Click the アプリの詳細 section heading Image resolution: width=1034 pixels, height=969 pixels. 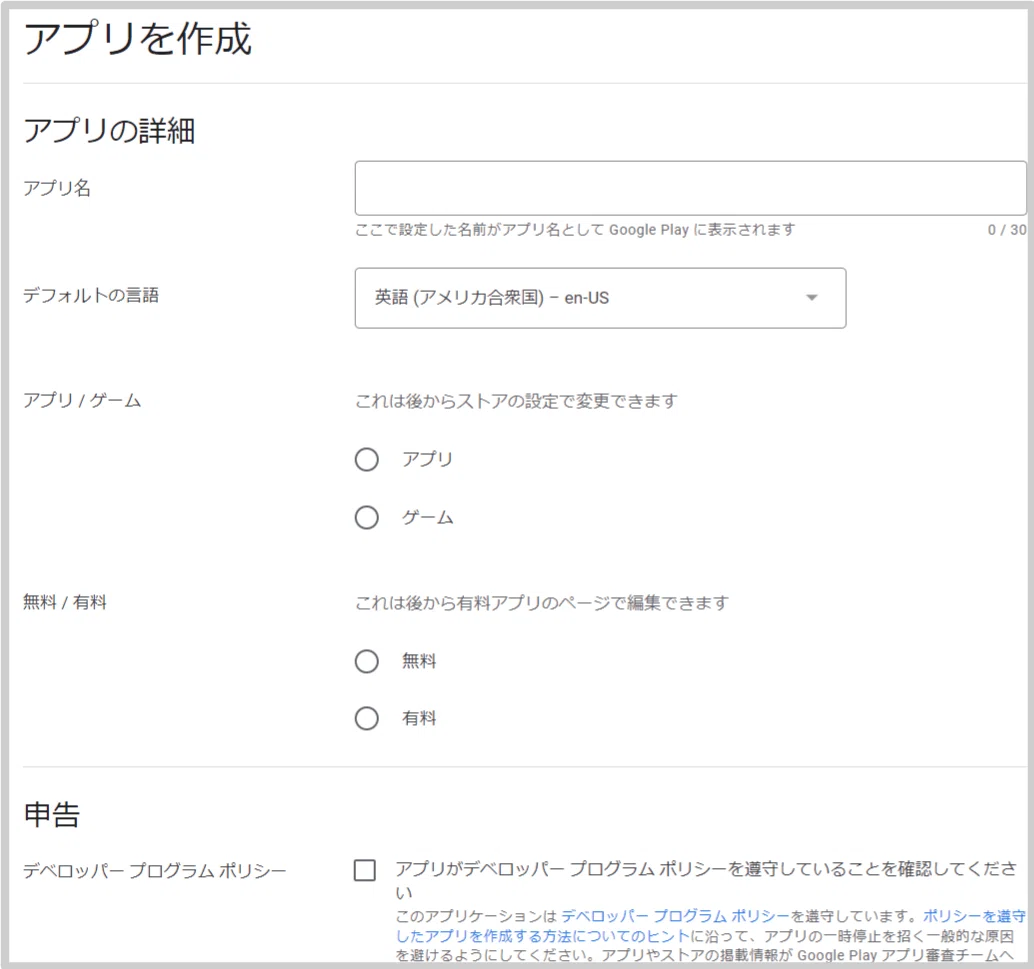tap(109, 130)
